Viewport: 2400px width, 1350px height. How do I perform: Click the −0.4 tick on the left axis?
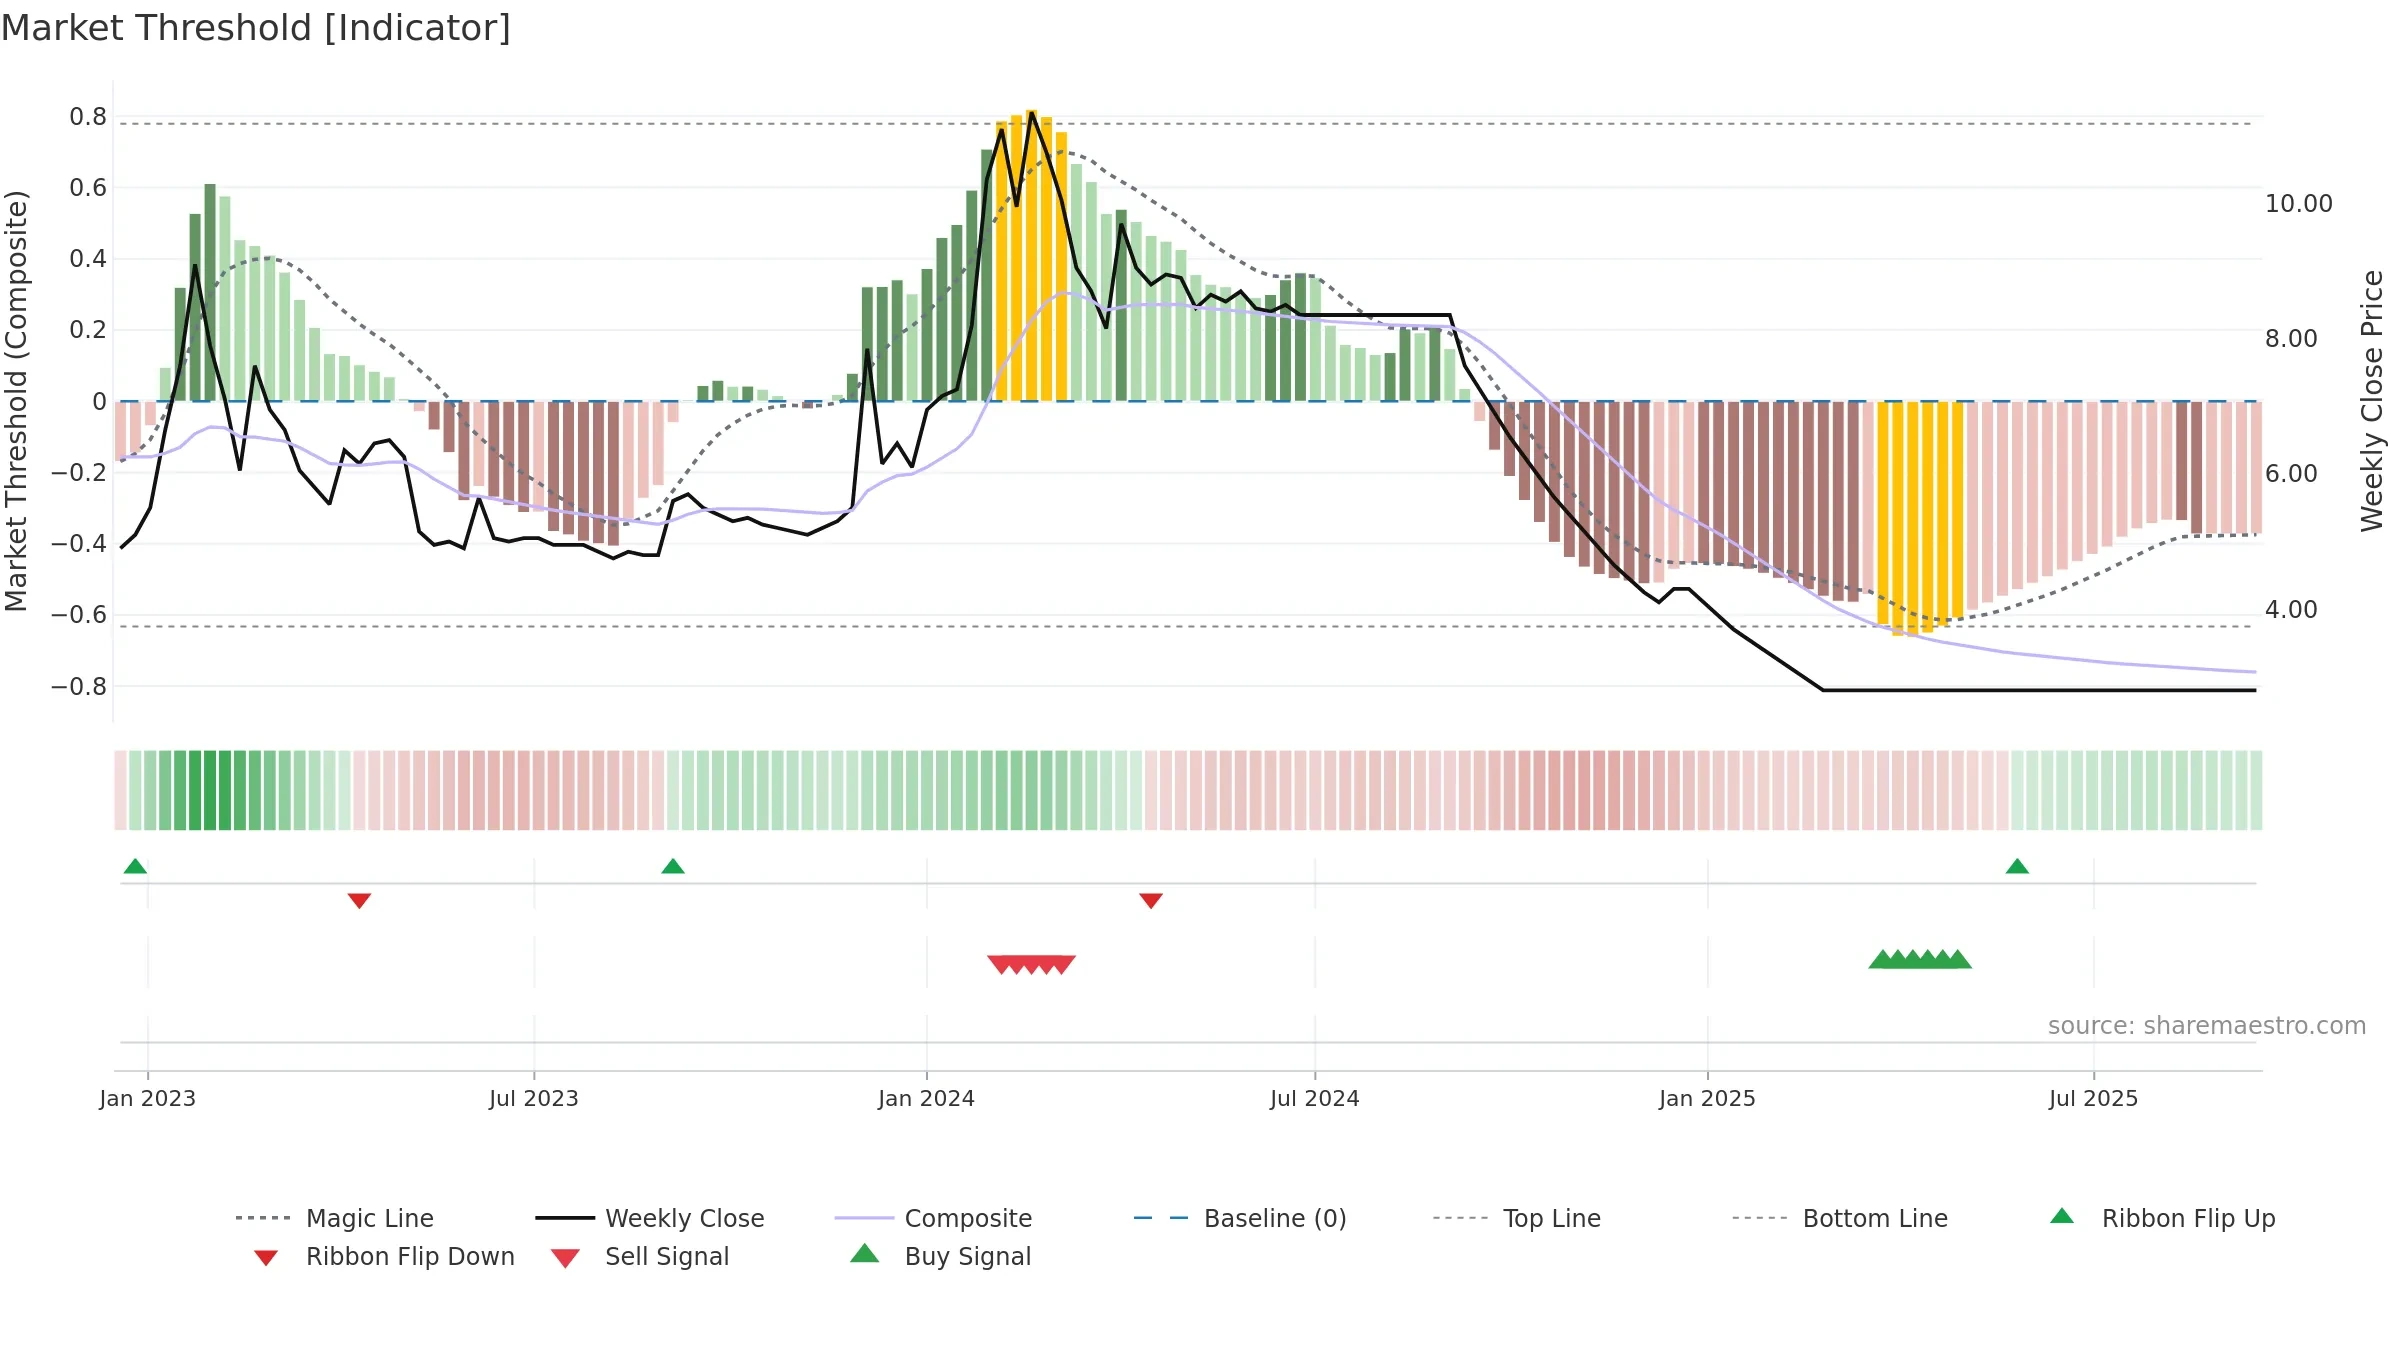pos(80,544)
